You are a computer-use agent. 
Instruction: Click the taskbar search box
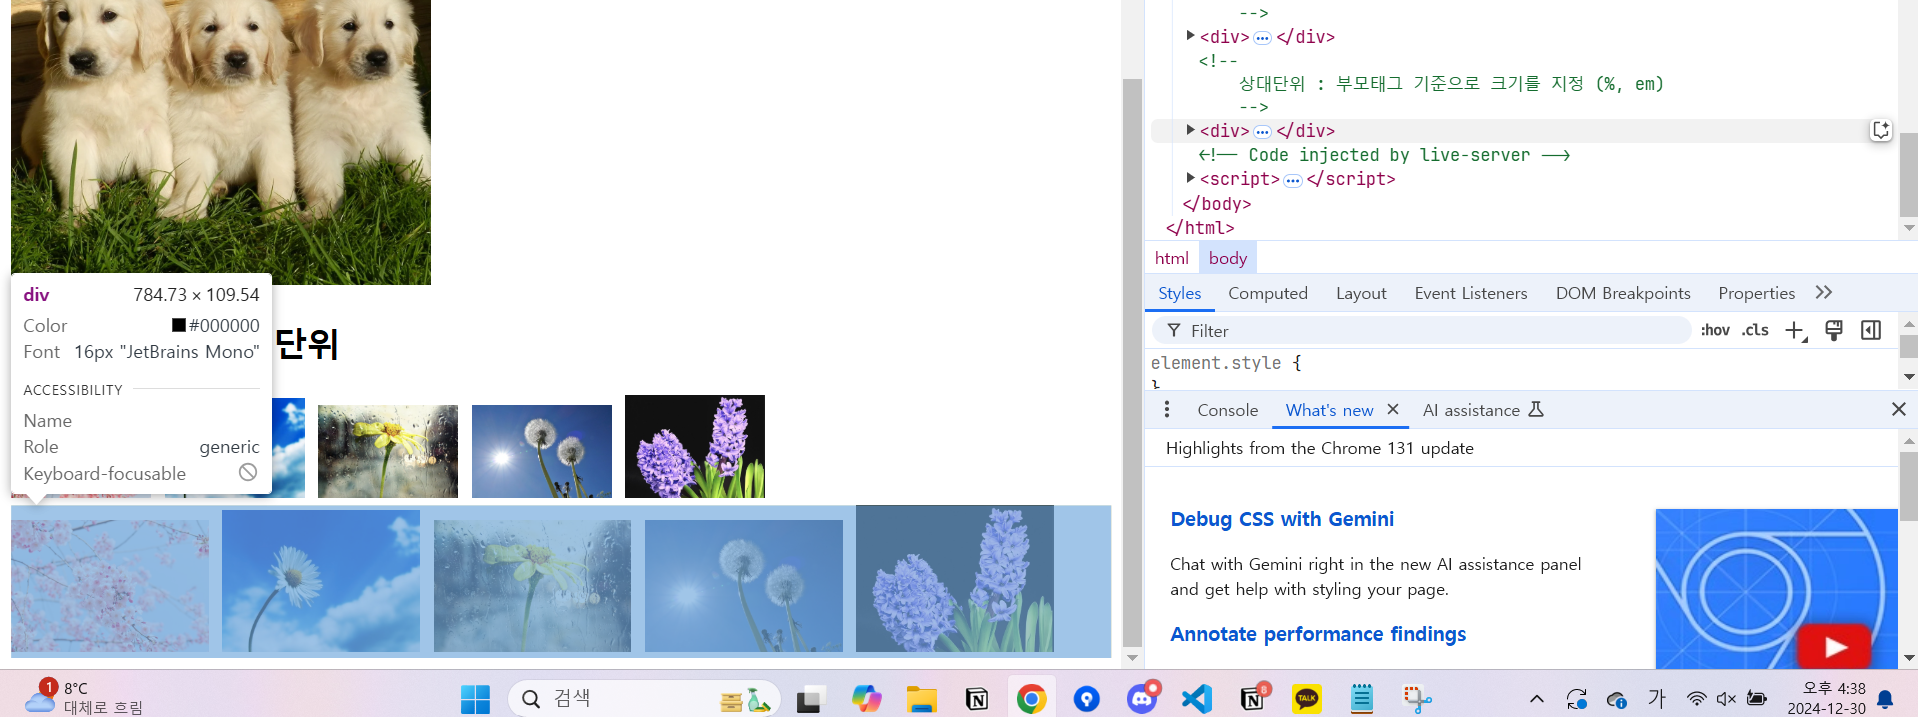click(645, 699)
